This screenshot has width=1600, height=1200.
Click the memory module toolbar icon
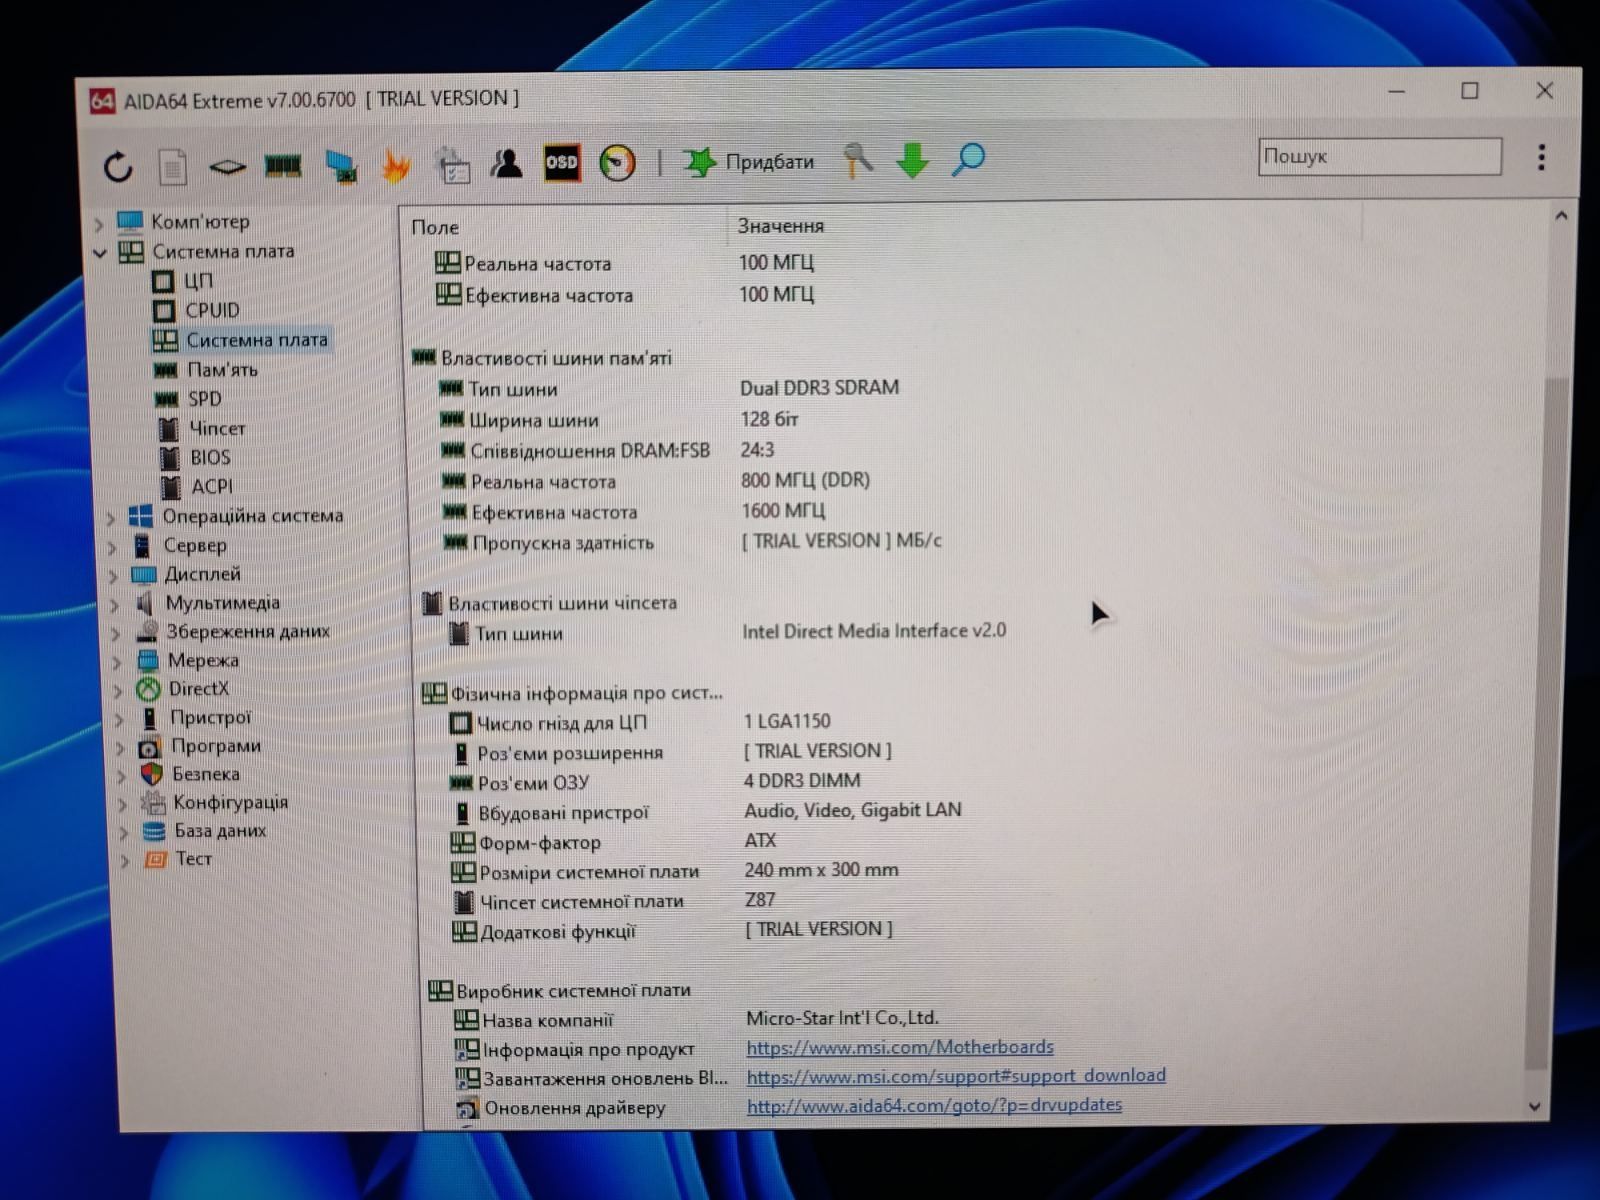tap(283, 165)
